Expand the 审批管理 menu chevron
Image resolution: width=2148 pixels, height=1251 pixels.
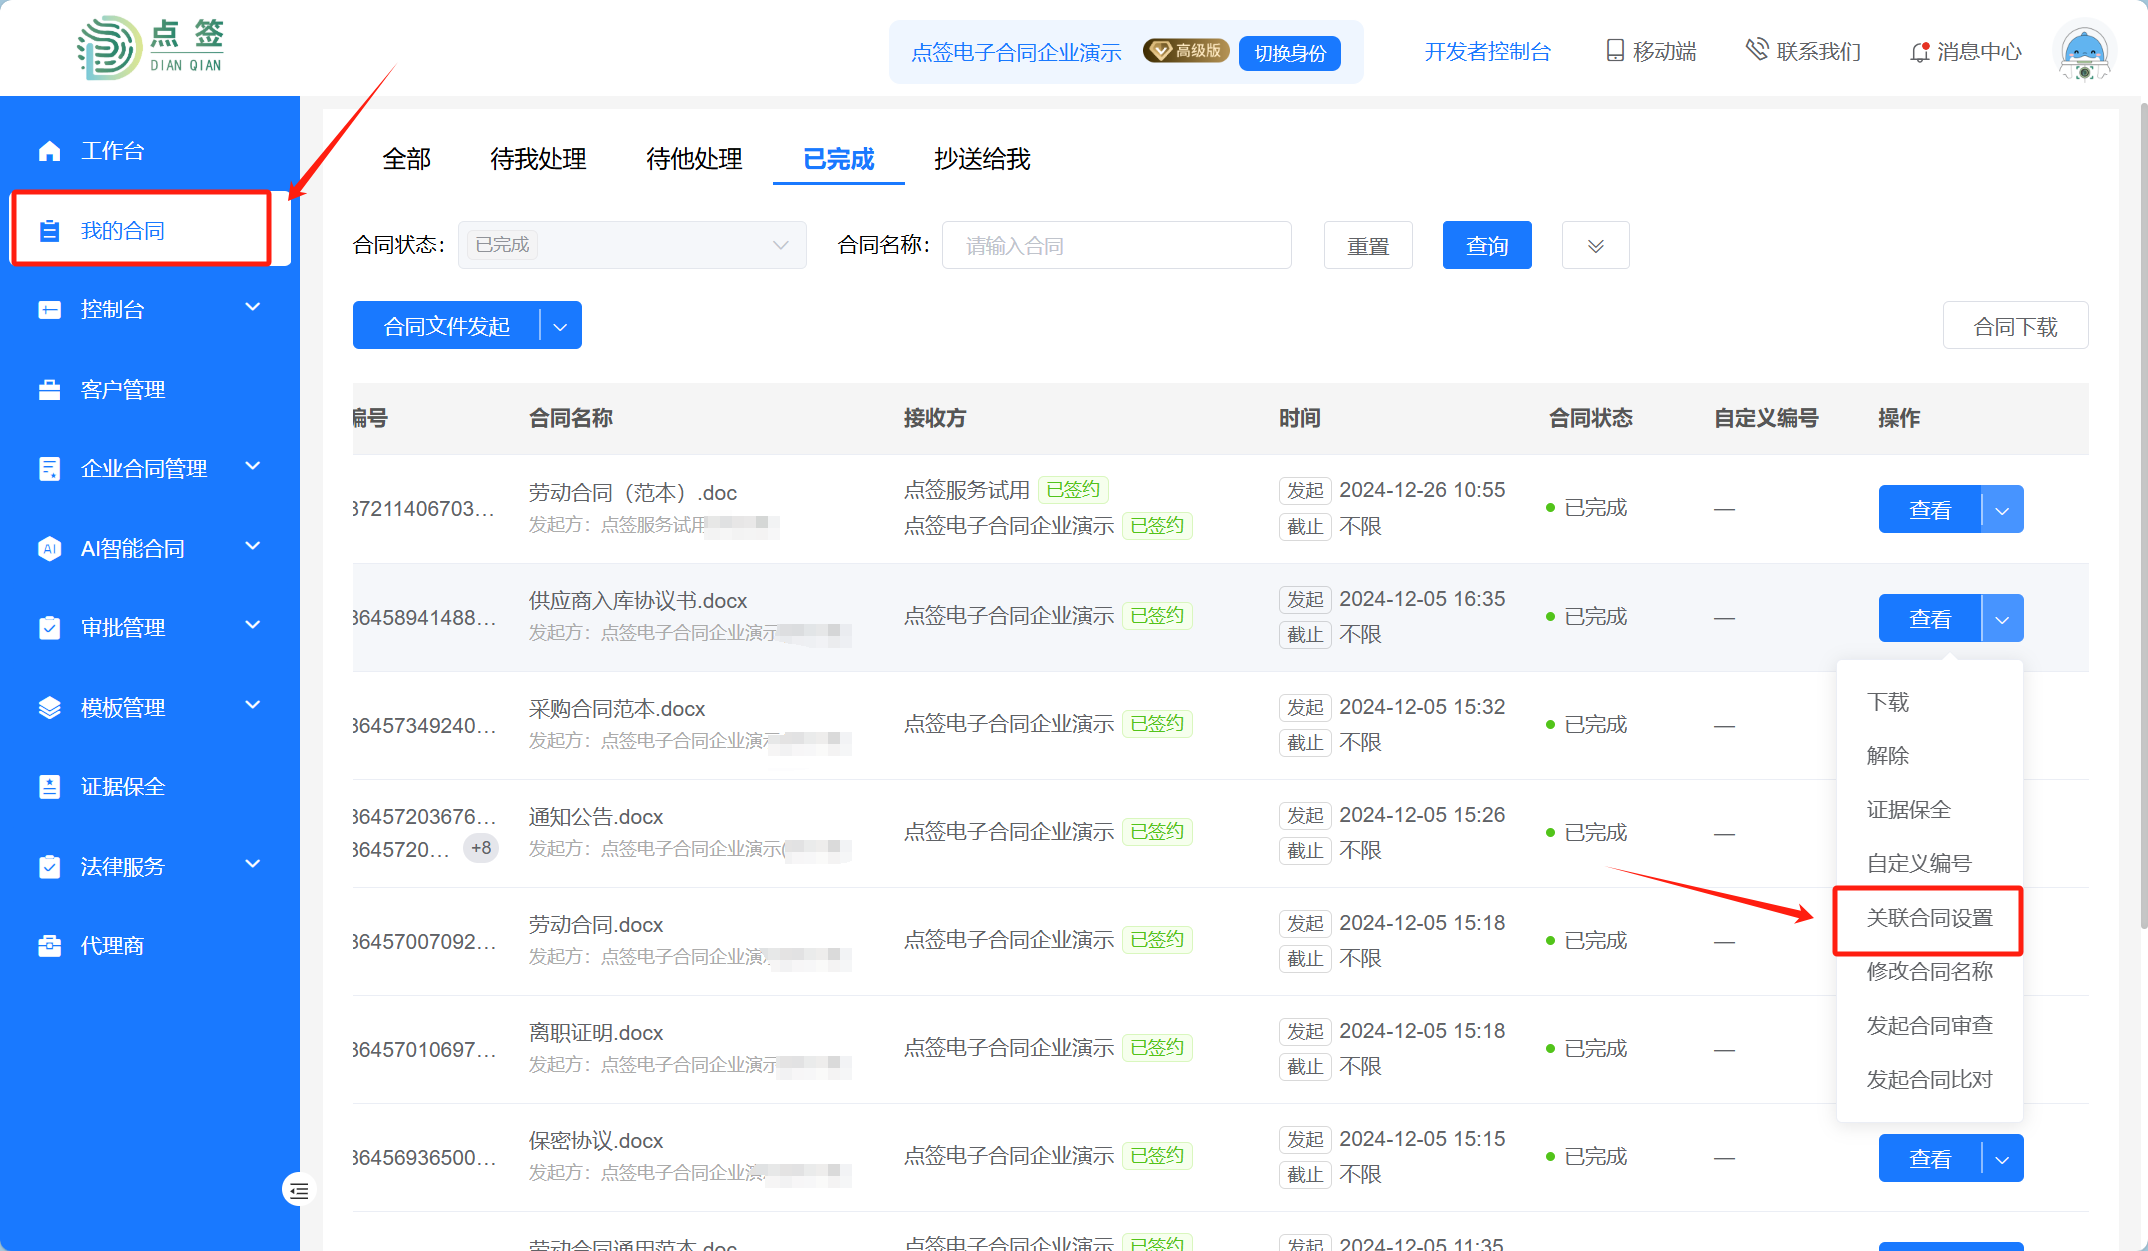253,625
